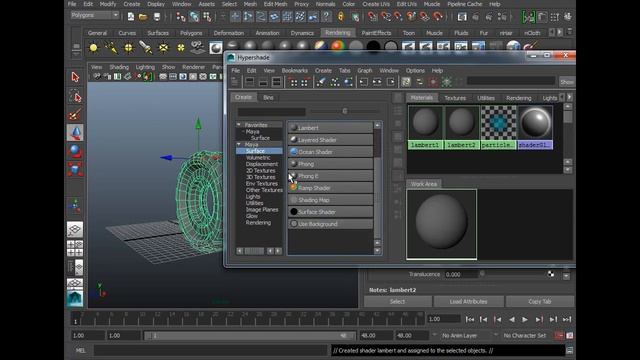Create a spot light from shelf
640x360 pixels.
(x=145, y=48)
